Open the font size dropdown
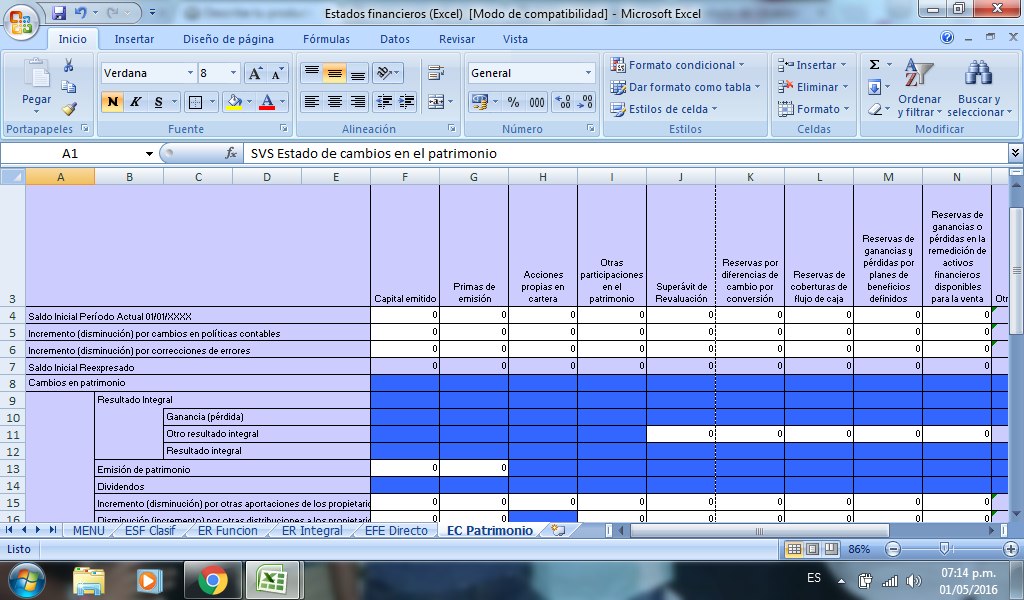The width and height of the screenshot is (1024, 600). point(233,72)
